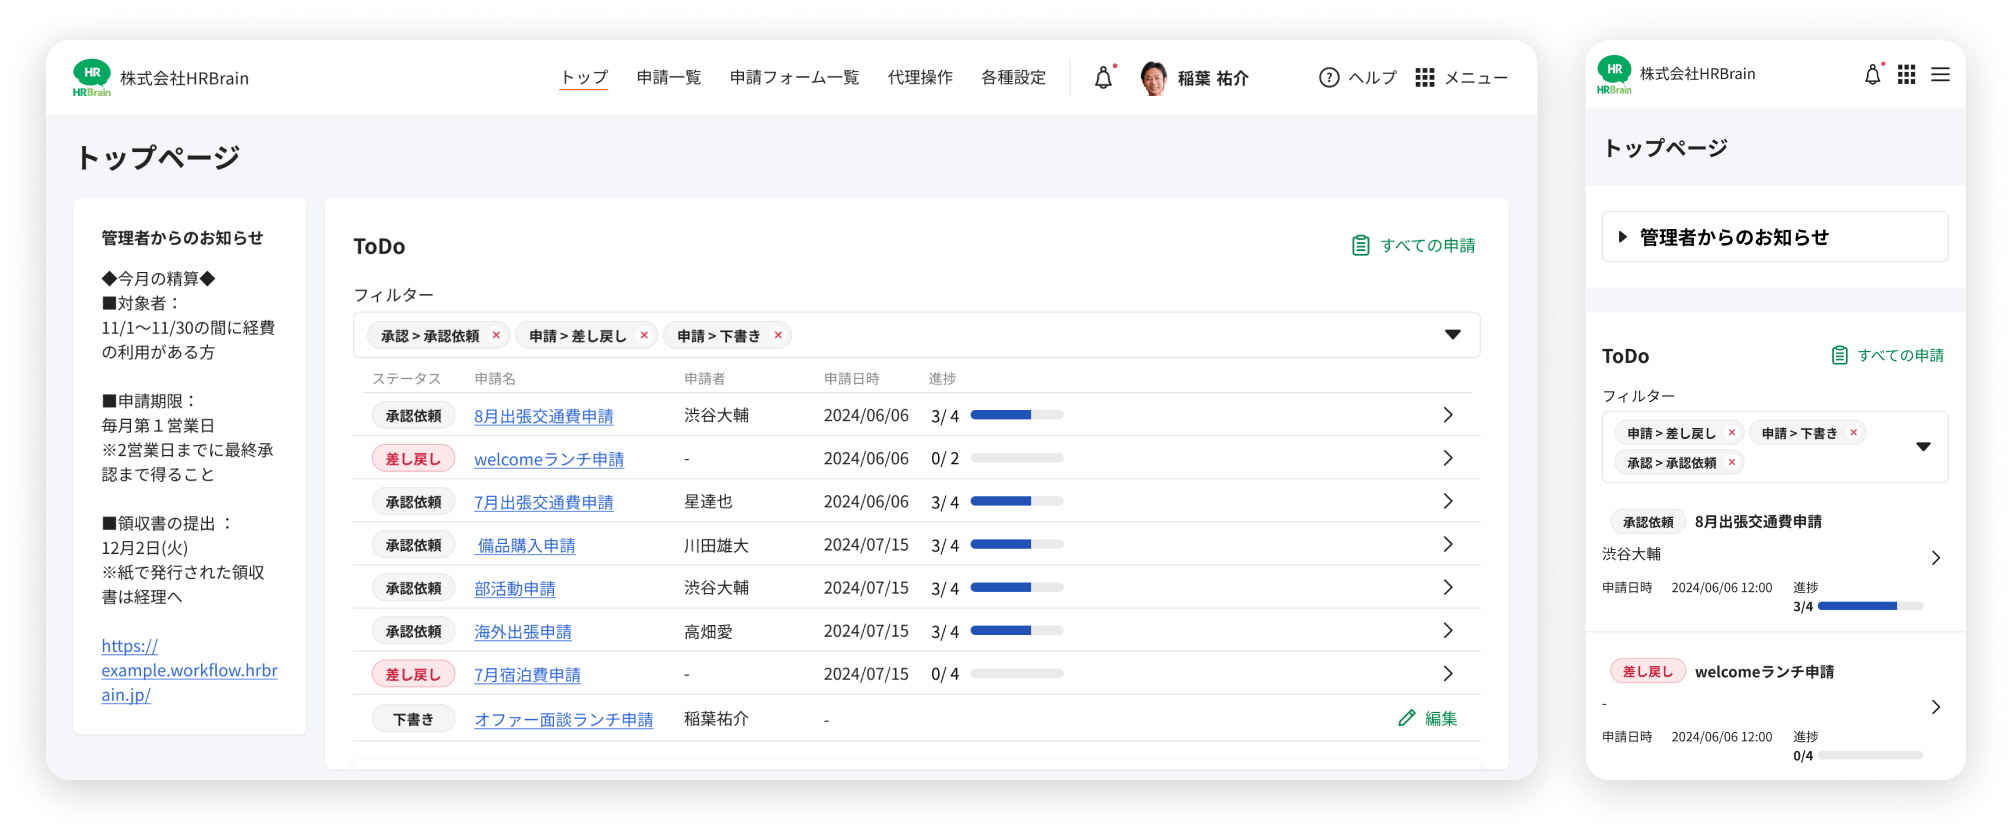The width and height of the screenshot is (2015, 837).
Task: Remove 申請 > 下書き chip in mobile filter
Action: click(1853, 433)
